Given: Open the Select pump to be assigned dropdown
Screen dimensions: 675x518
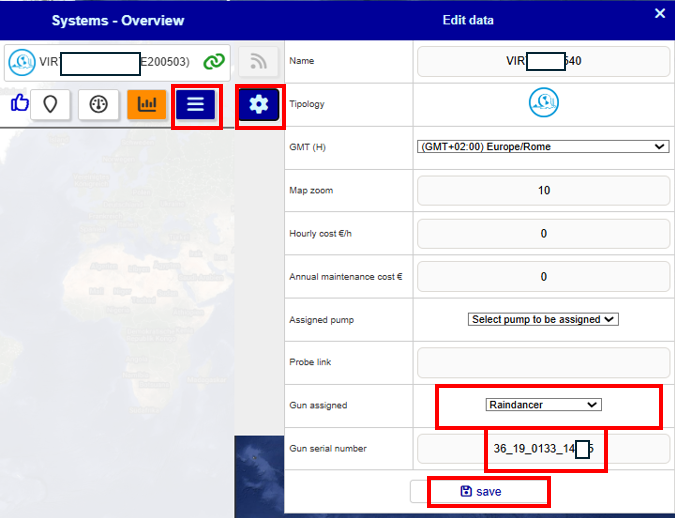Looking at the screenshot, I should click(x=543, y=319).
